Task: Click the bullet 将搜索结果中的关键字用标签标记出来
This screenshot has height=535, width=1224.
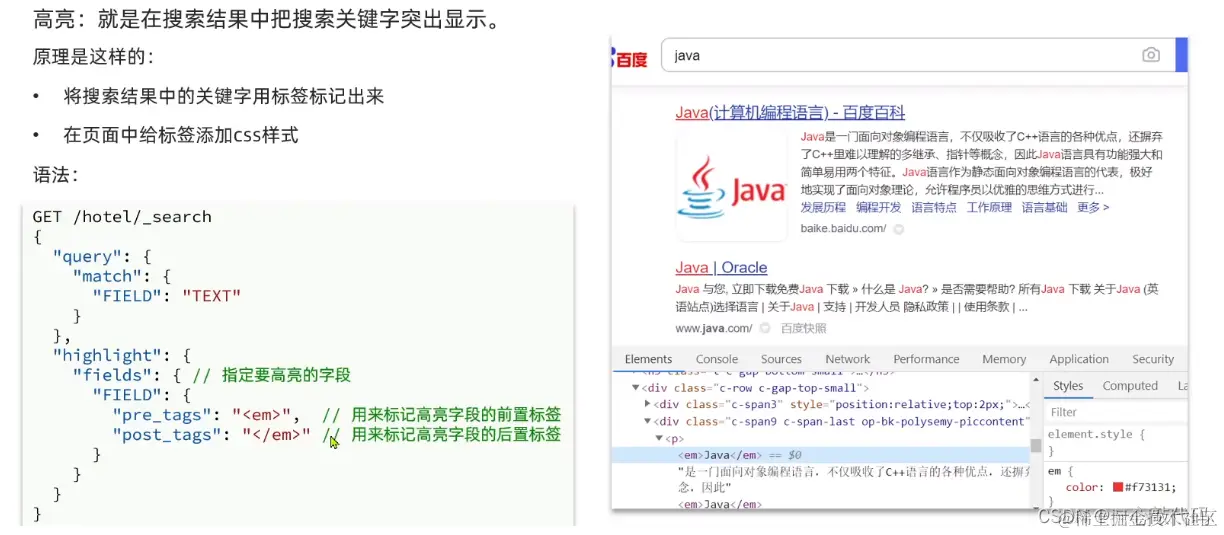Action: coord(224,96)
